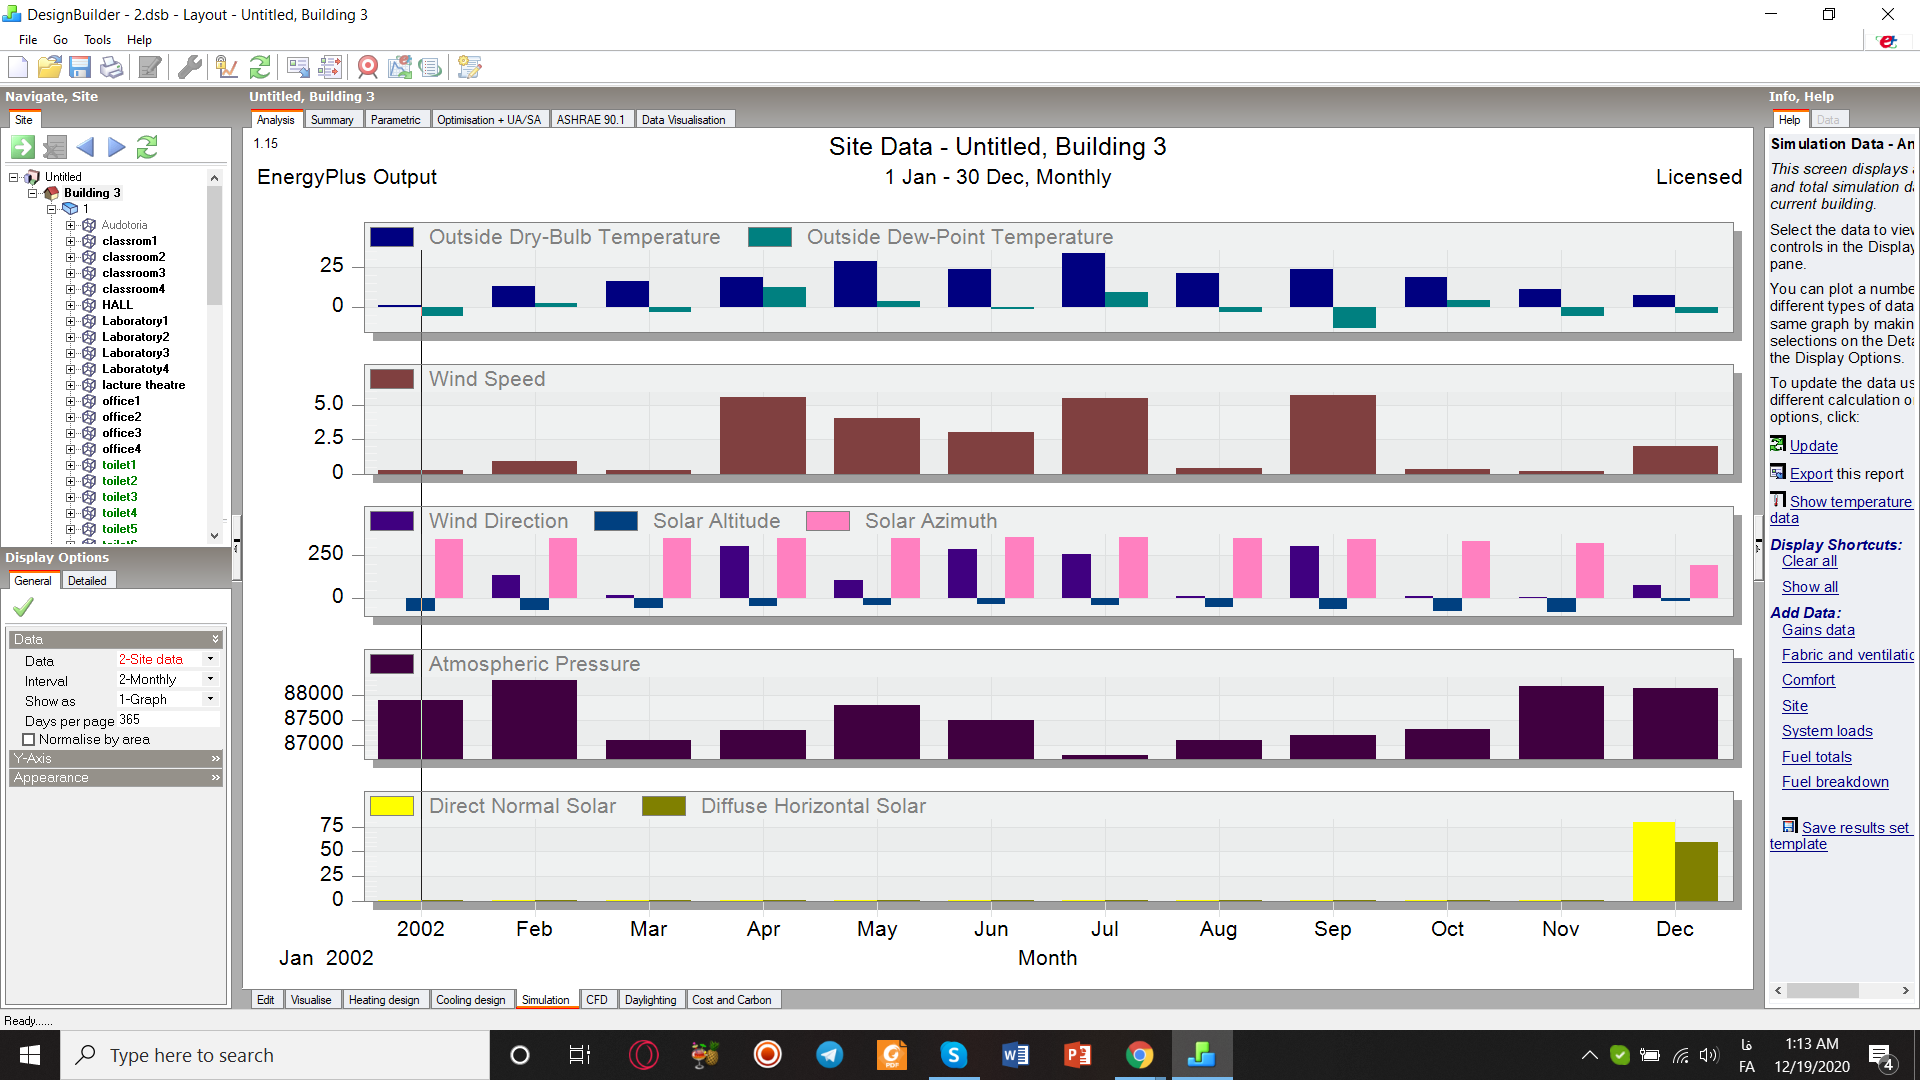The height and width of the screenshot is (1080, 1920).
Task: Expand the Y-Axis options section
Action: [116, 758]
